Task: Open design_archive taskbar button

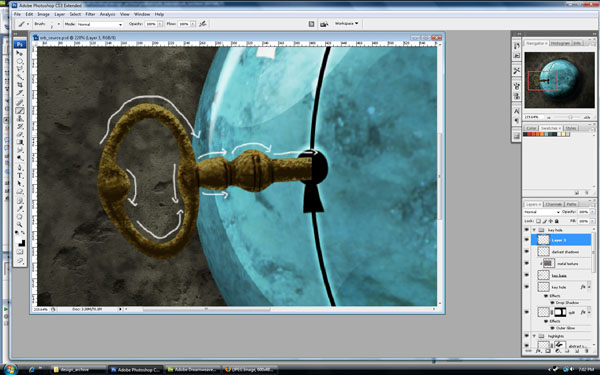Action: point(78,370)
